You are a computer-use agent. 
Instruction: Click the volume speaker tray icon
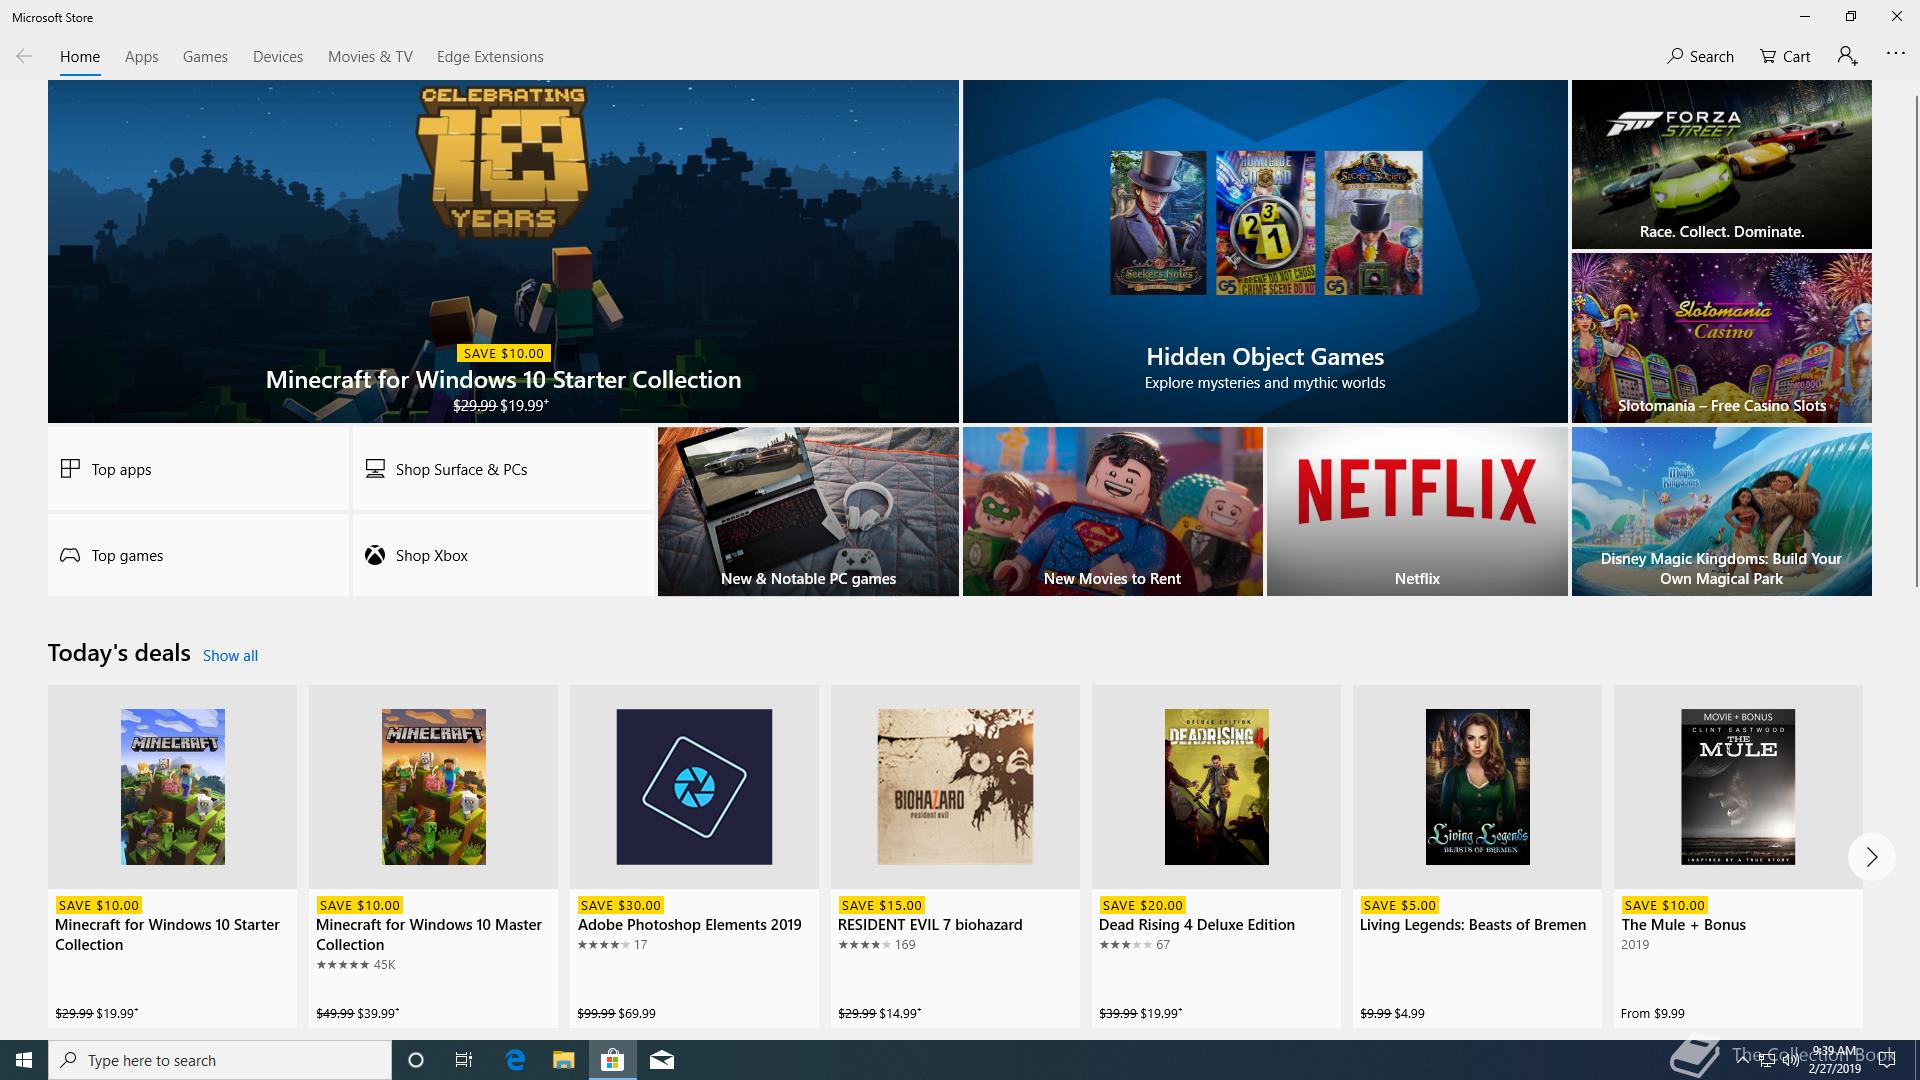tap(1790, 1060)
